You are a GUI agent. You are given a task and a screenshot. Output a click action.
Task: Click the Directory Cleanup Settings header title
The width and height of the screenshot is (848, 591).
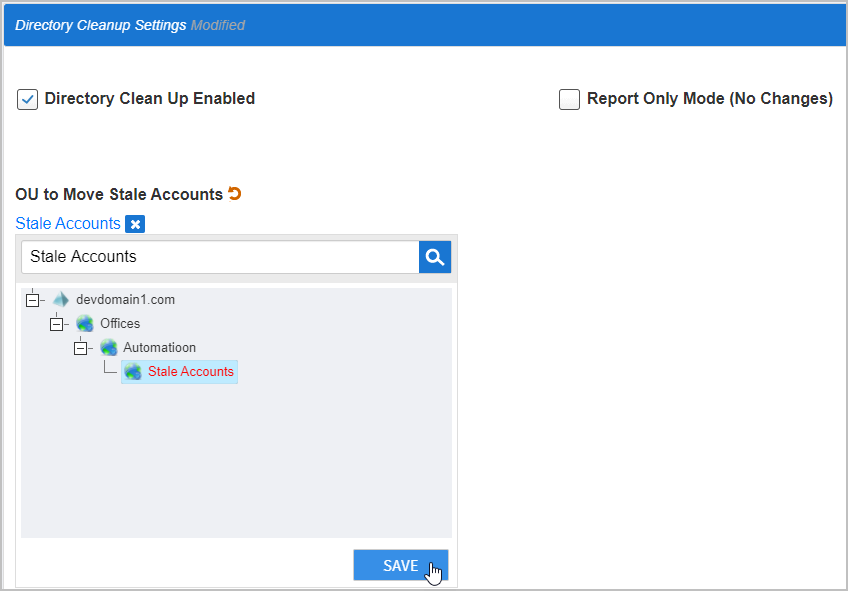pos(100,25)
